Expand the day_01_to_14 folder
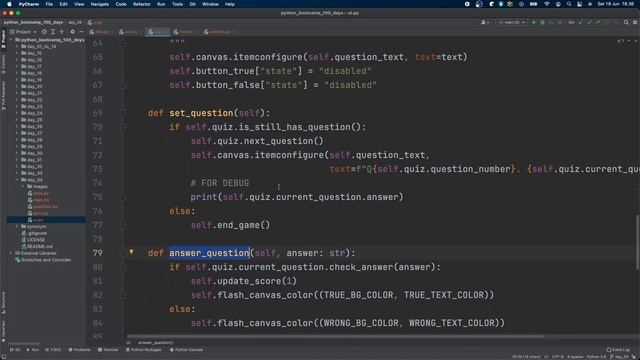The image size is (640, 360). [x=17, y=47]
